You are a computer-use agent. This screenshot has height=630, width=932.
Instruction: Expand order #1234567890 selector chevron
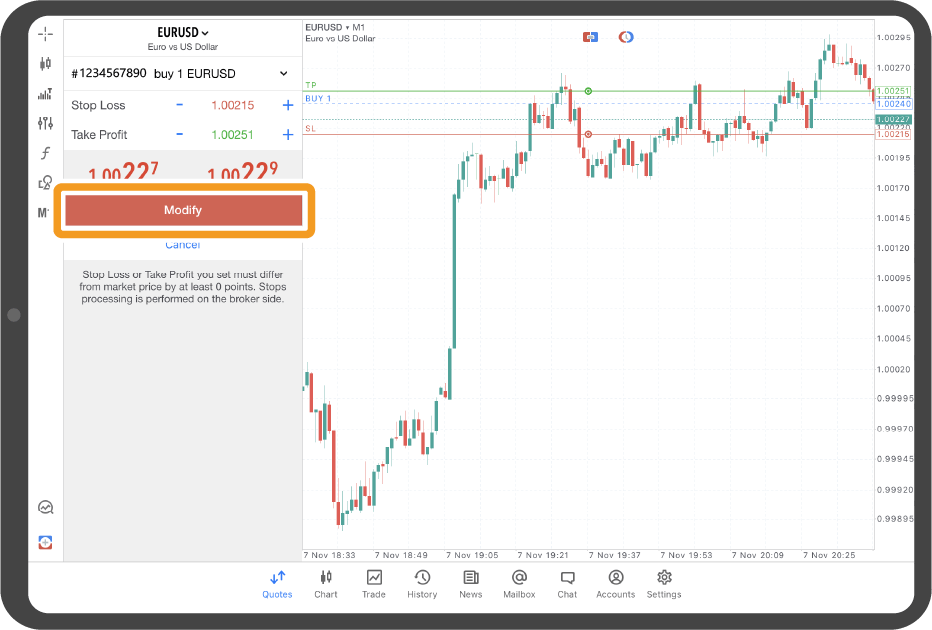point(284,73)
